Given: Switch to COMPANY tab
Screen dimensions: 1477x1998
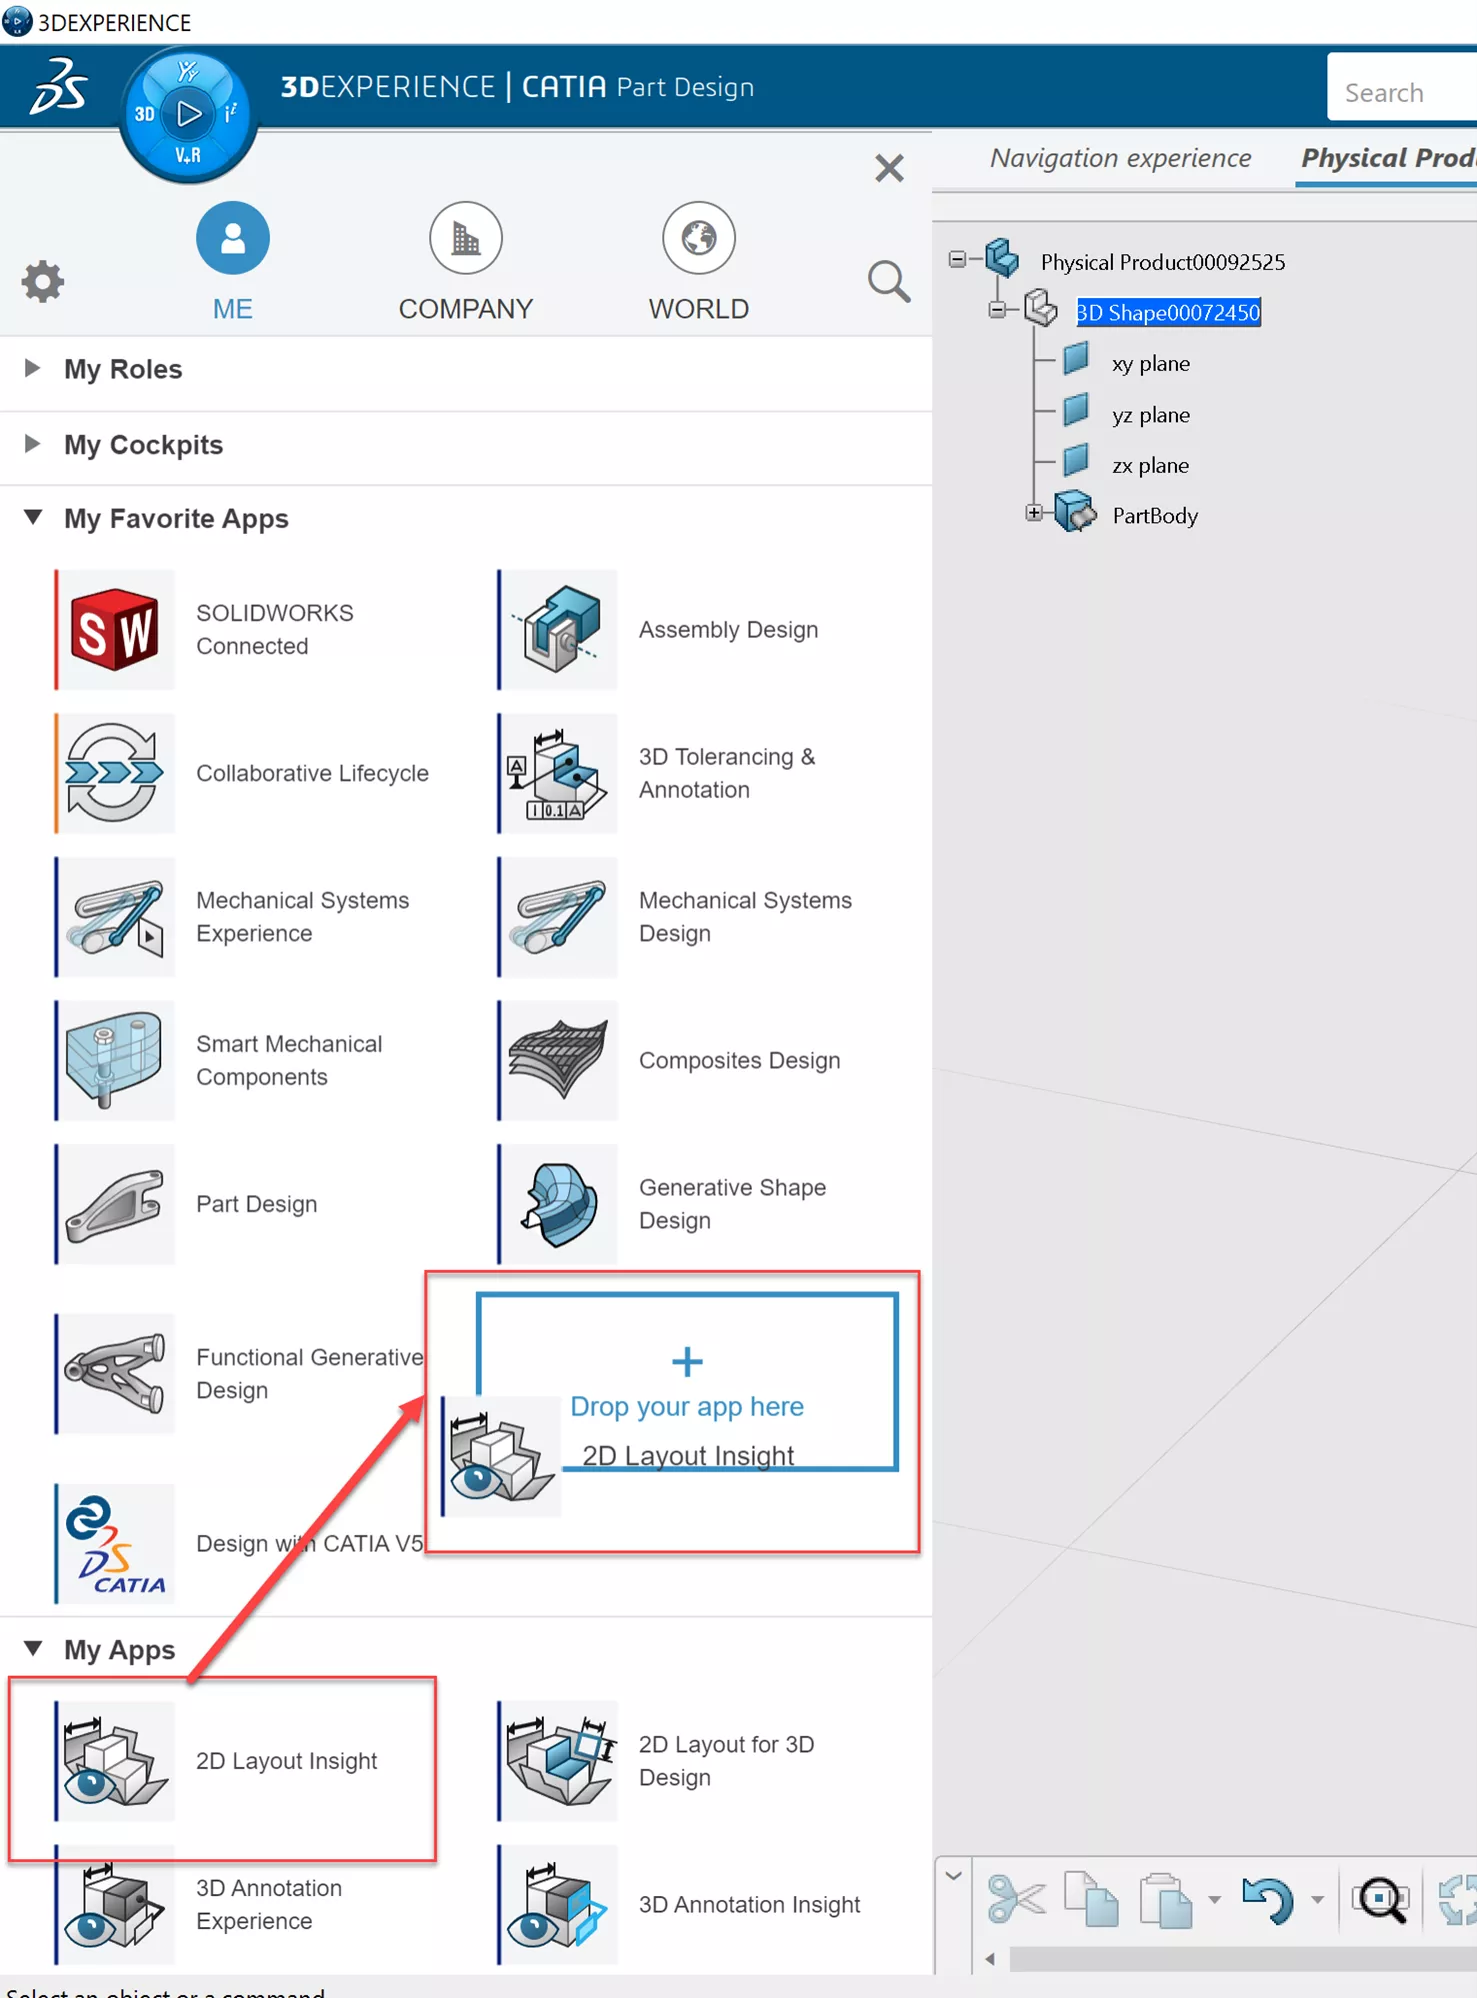Looking at the screenshot, I should click(466, 262).
